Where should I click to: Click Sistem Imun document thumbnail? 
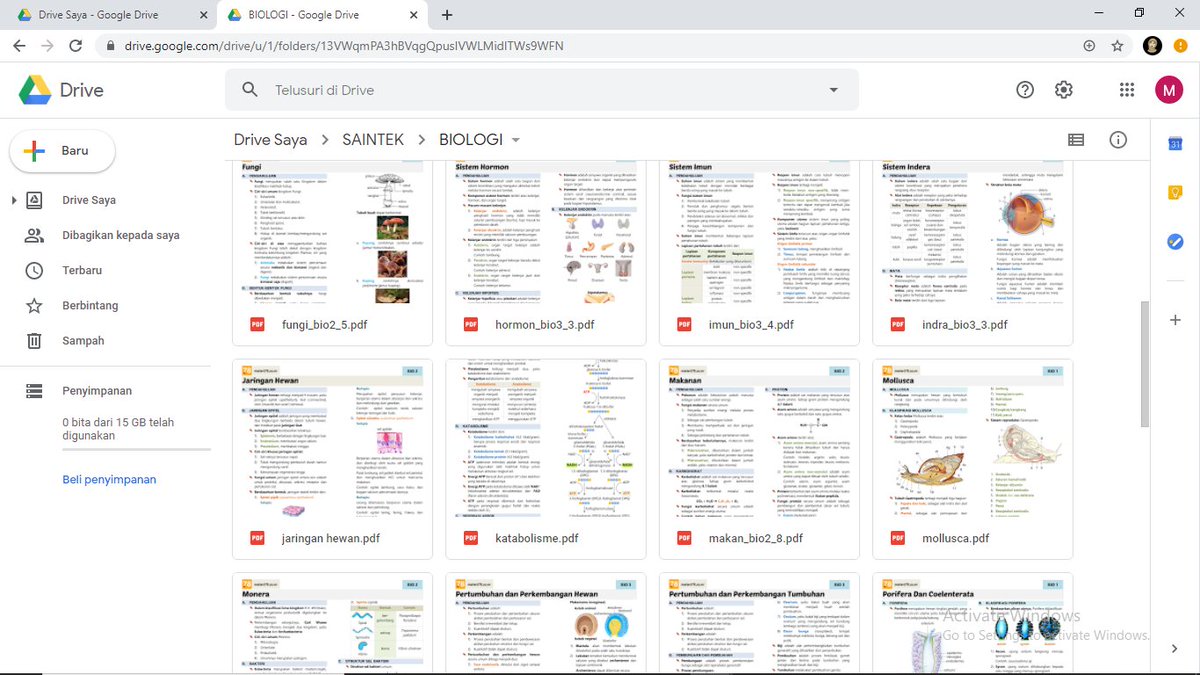coord(759,232)
